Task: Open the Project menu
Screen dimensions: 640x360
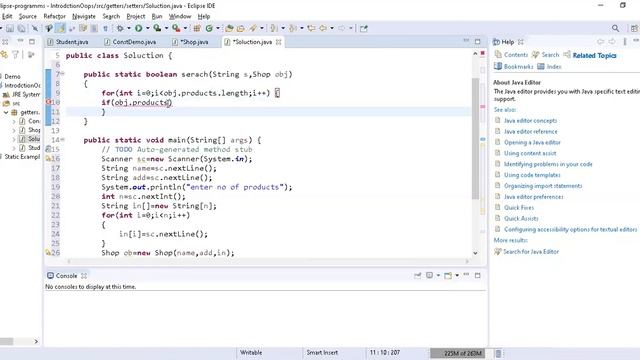Action: click(136, 16)
